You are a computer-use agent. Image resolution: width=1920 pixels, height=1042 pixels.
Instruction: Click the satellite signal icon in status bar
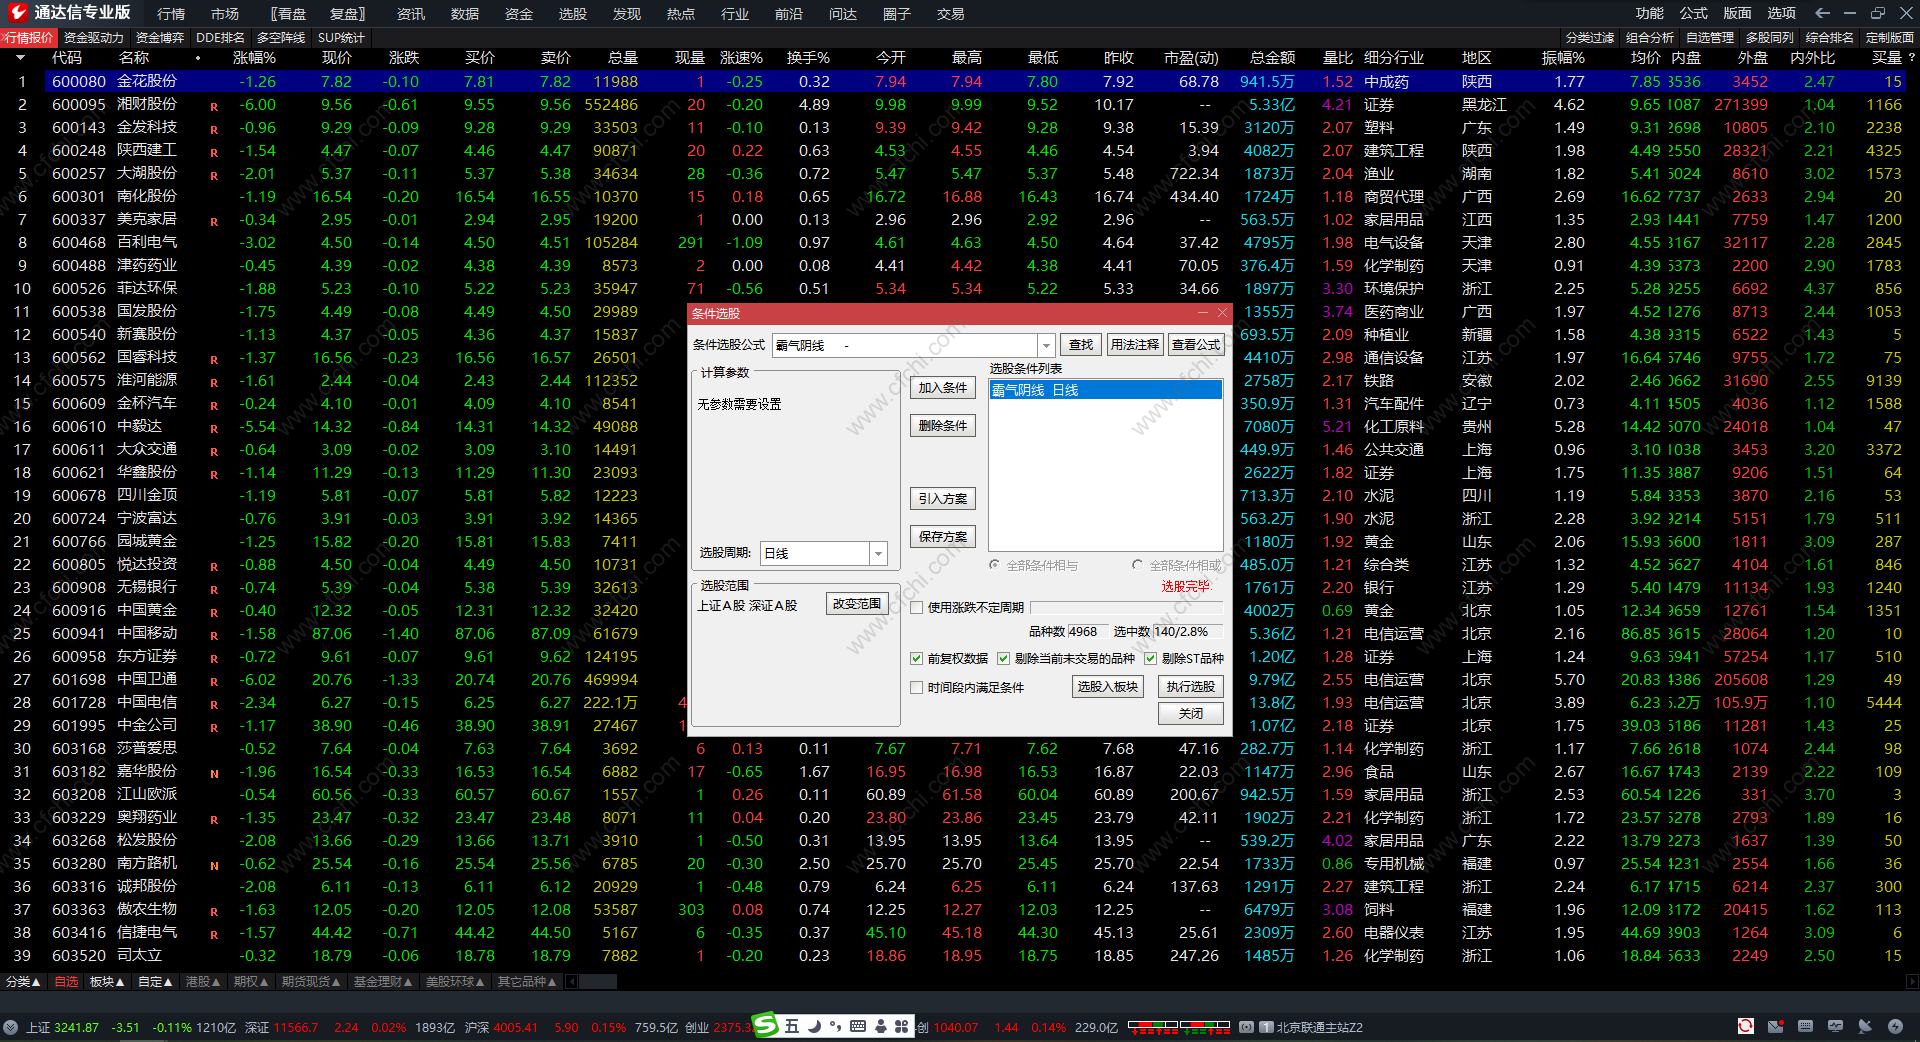click(1865, 1026)
